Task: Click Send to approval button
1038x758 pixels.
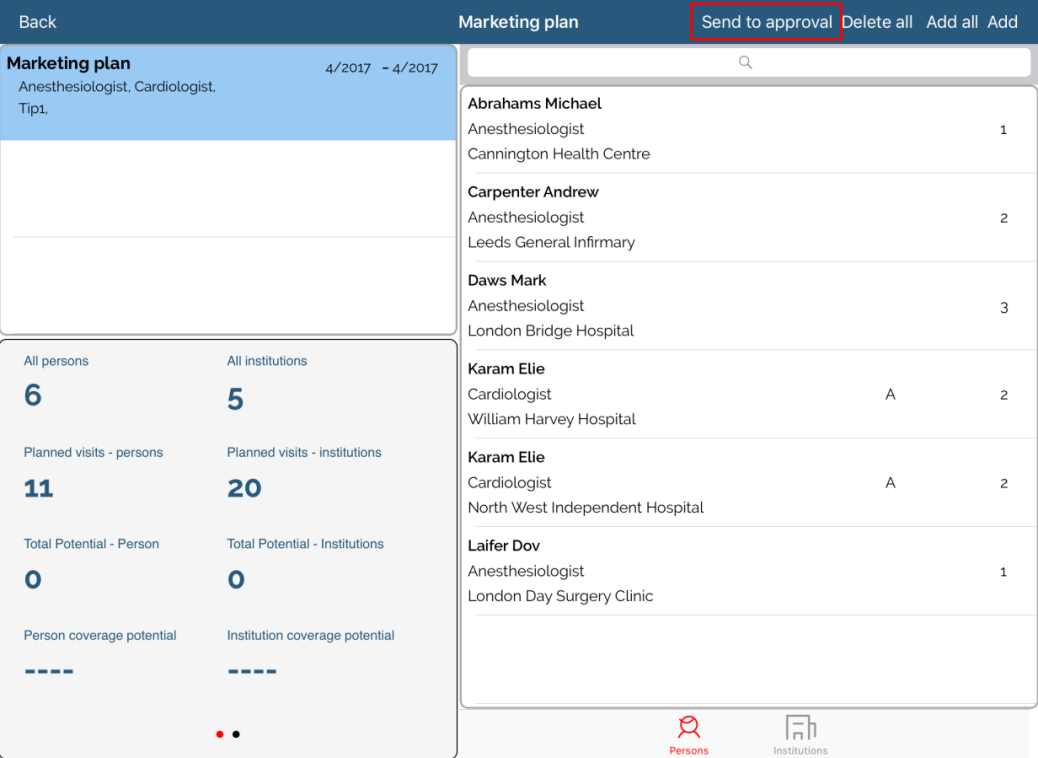Action: pyautogui.click(x=766, y=22)
